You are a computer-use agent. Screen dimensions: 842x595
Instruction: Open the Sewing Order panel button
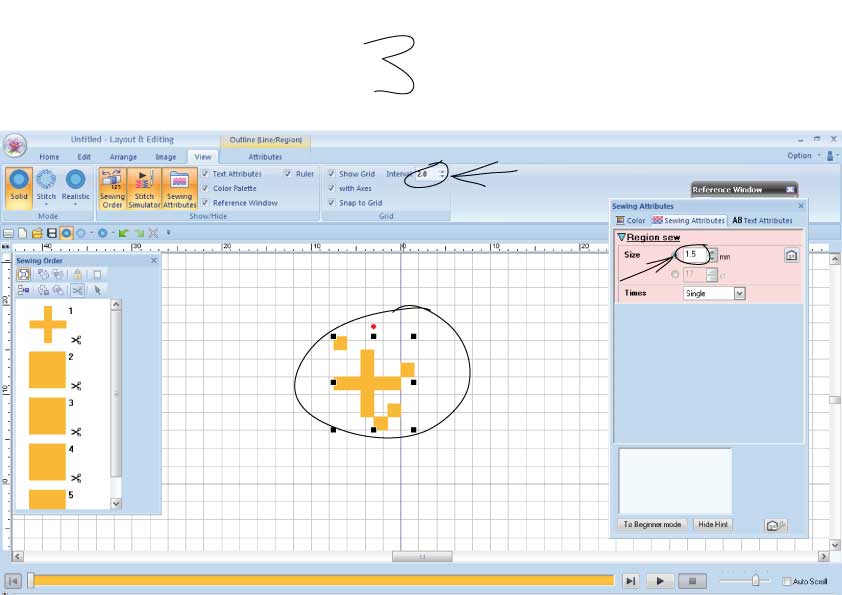pyautogui.click(x=112, y=185)
